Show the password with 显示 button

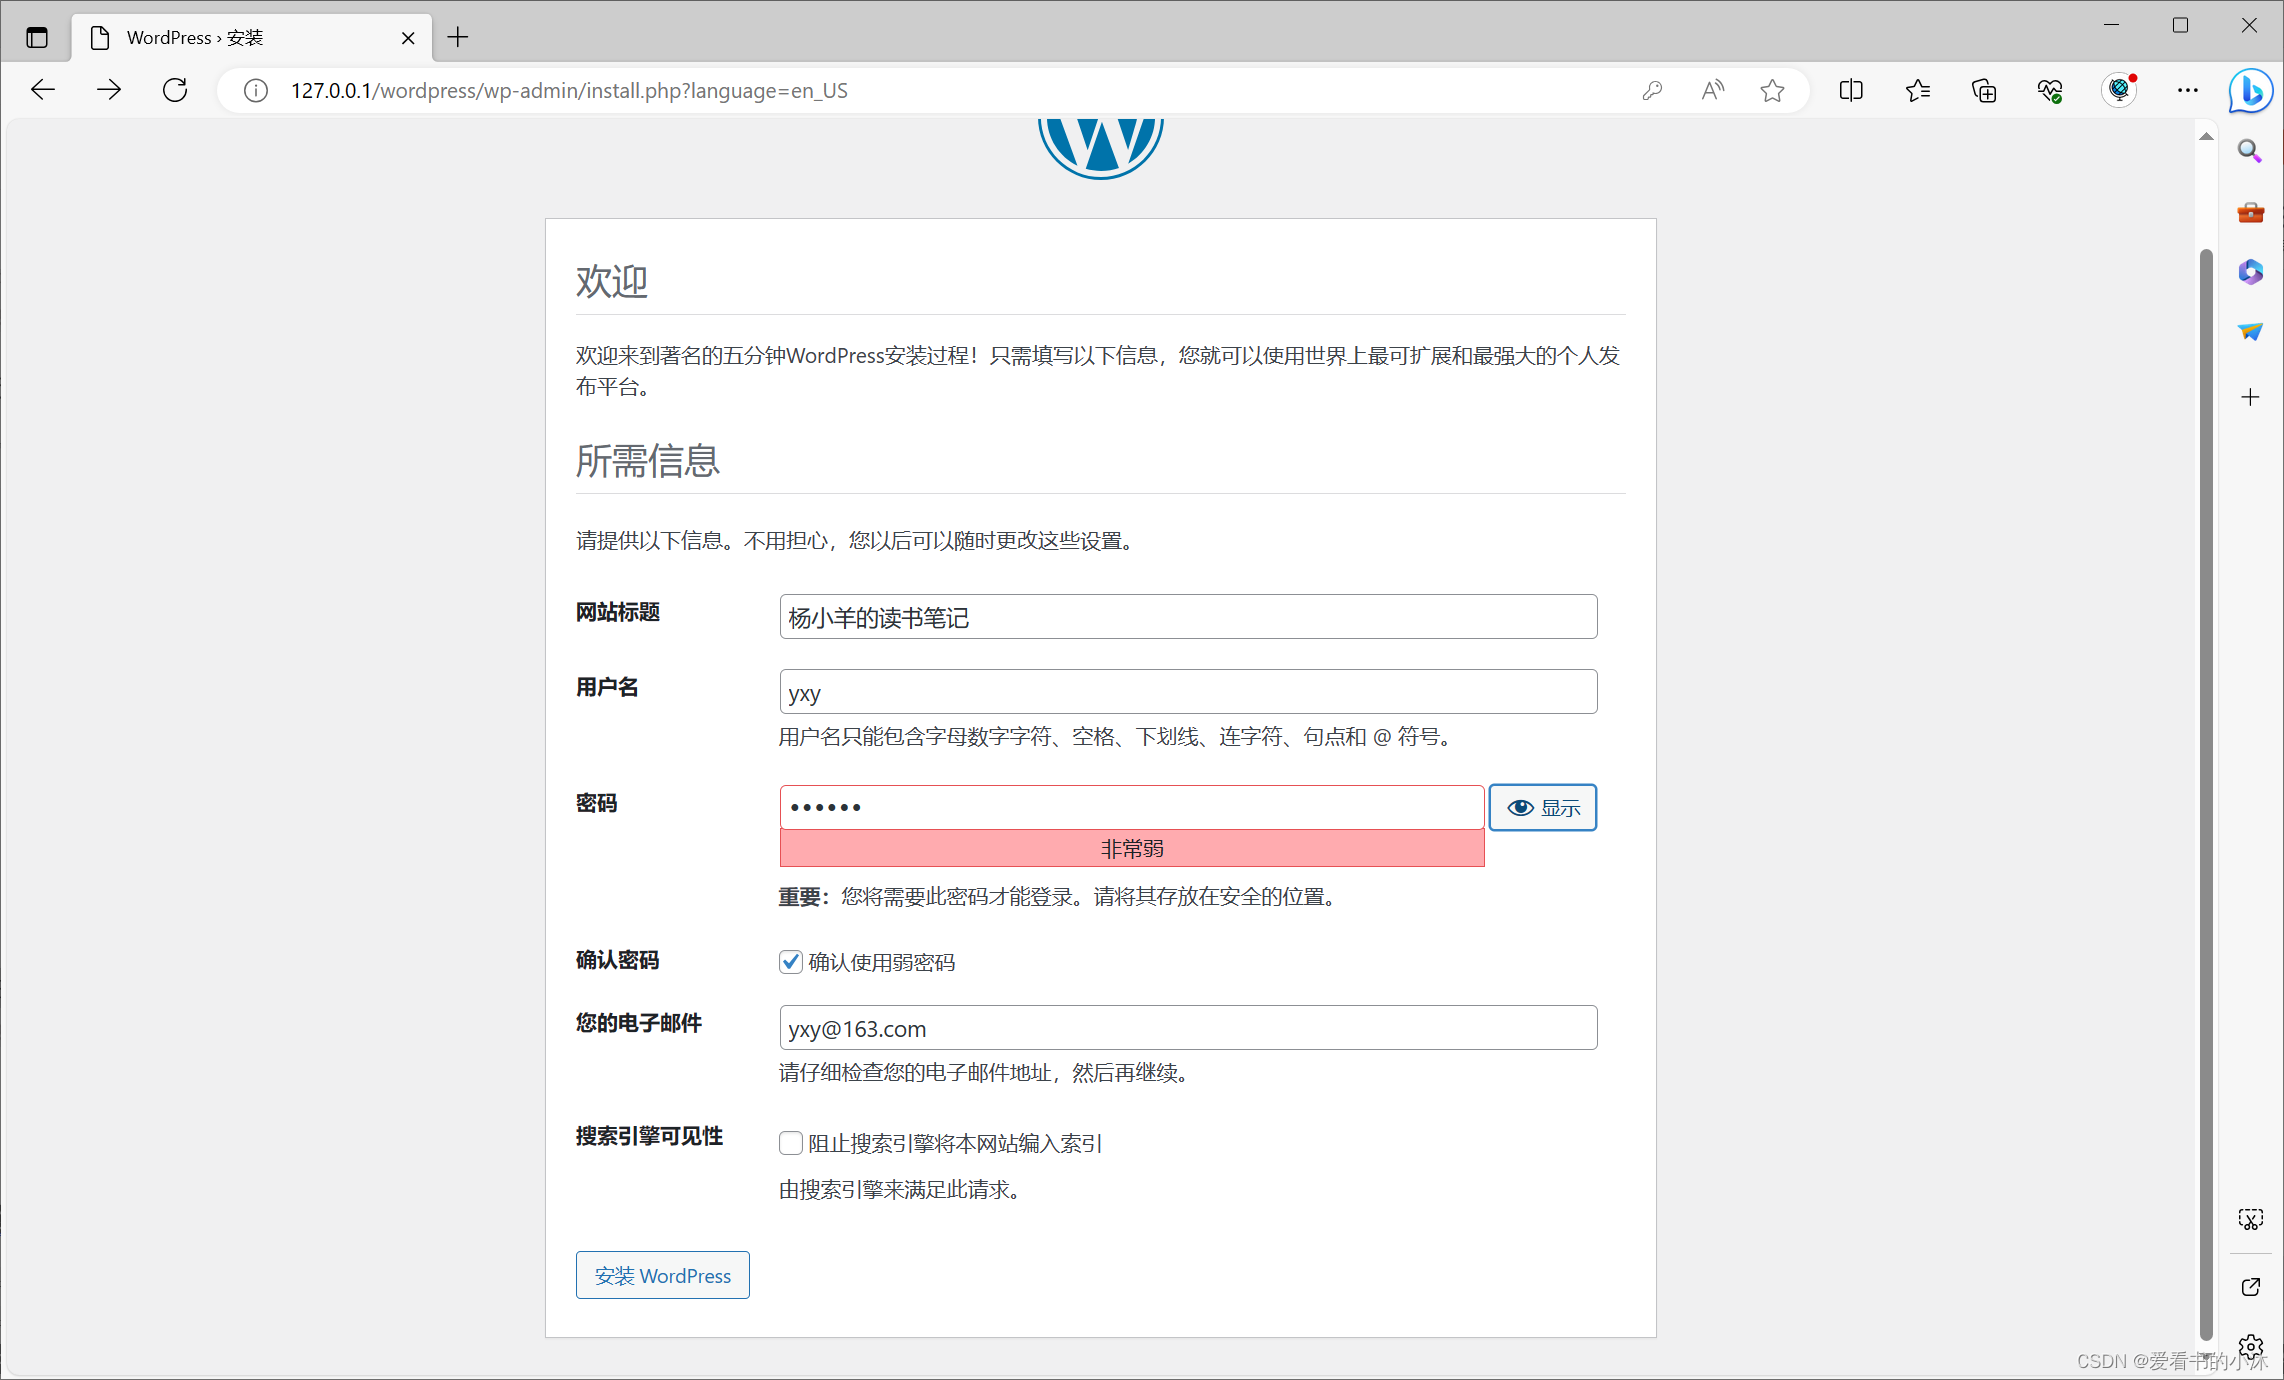[x=1543, y=807]
